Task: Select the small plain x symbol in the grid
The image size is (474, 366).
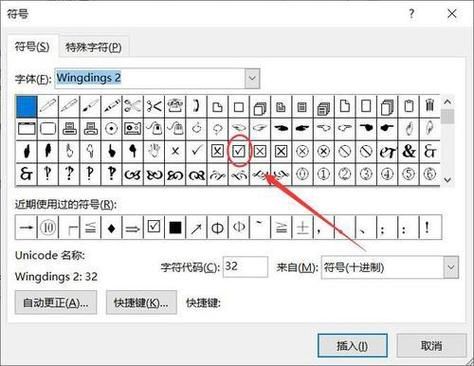Action: 175,152
